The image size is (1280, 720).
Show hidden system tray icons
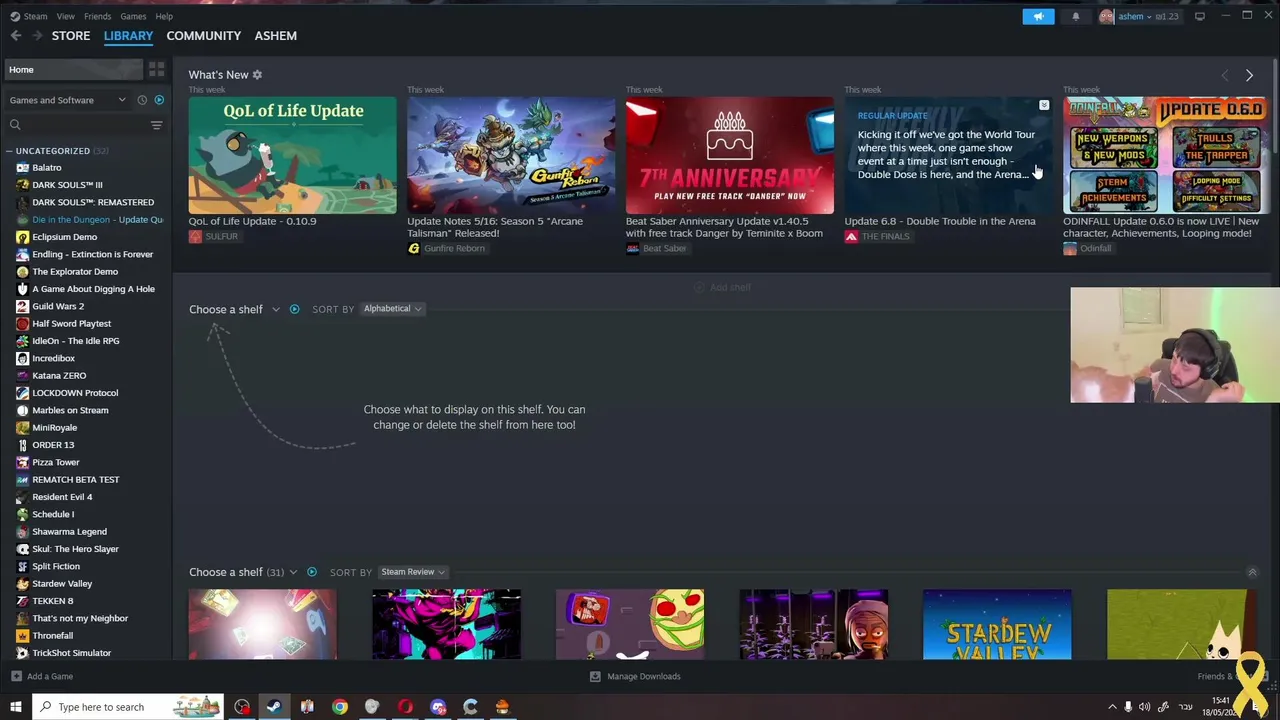(x=1112, y=707)
